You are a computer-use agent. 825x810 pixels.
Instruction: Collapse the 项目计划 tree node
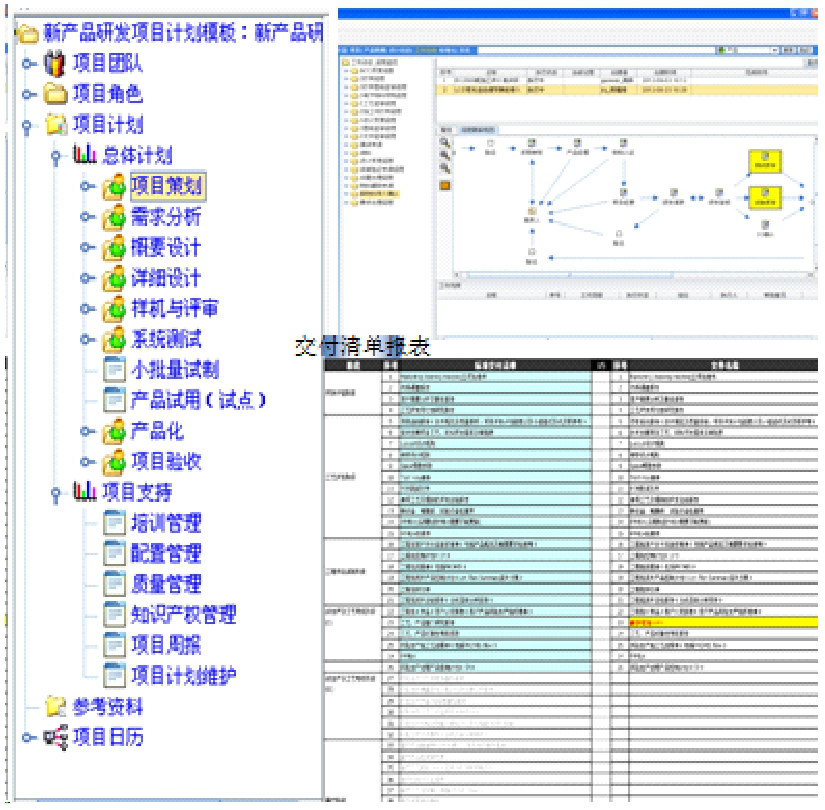click(28, 126)
